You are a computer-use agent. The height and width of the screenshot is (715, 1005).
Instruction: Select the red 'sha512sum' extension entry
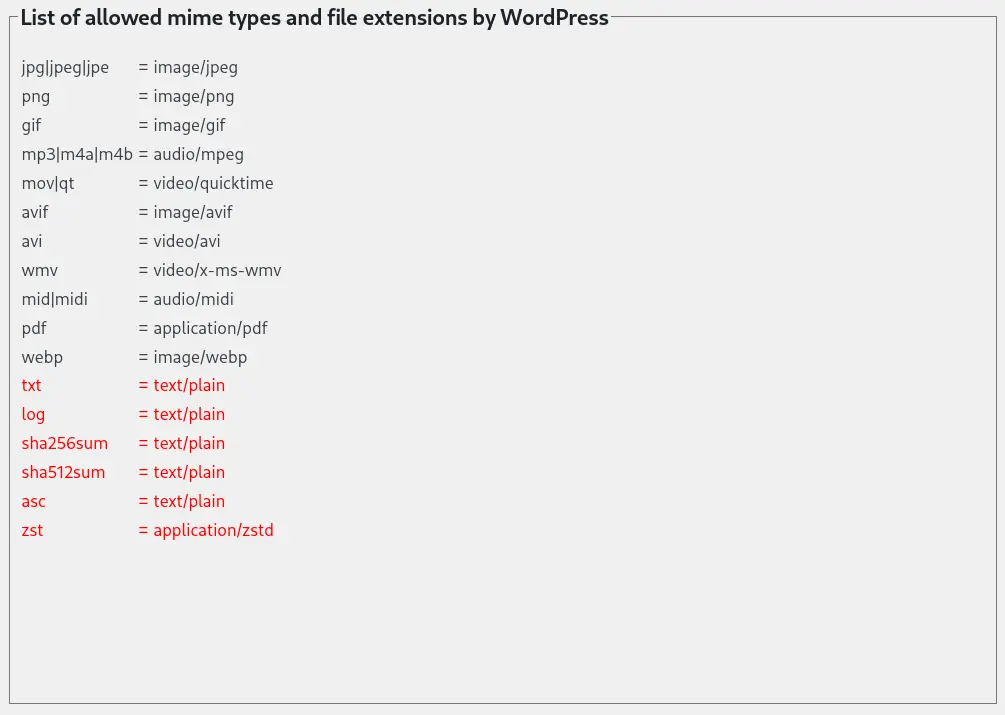pyautogui.click(x=63, y=472)
